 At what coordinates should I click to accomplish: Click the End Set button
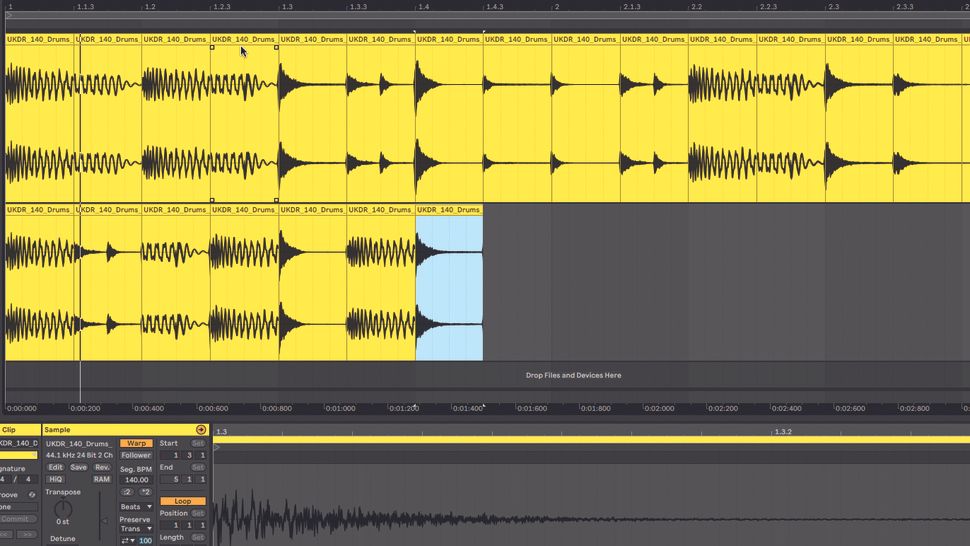(198, 467)
